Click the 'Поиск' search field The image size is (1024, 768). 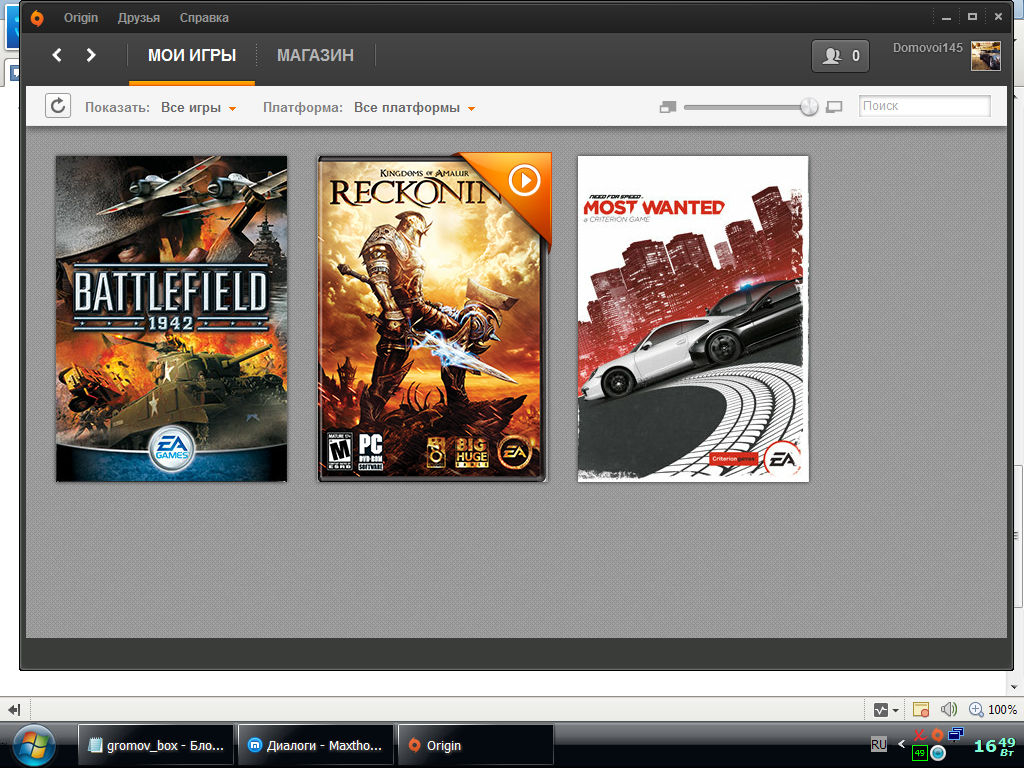924,106
